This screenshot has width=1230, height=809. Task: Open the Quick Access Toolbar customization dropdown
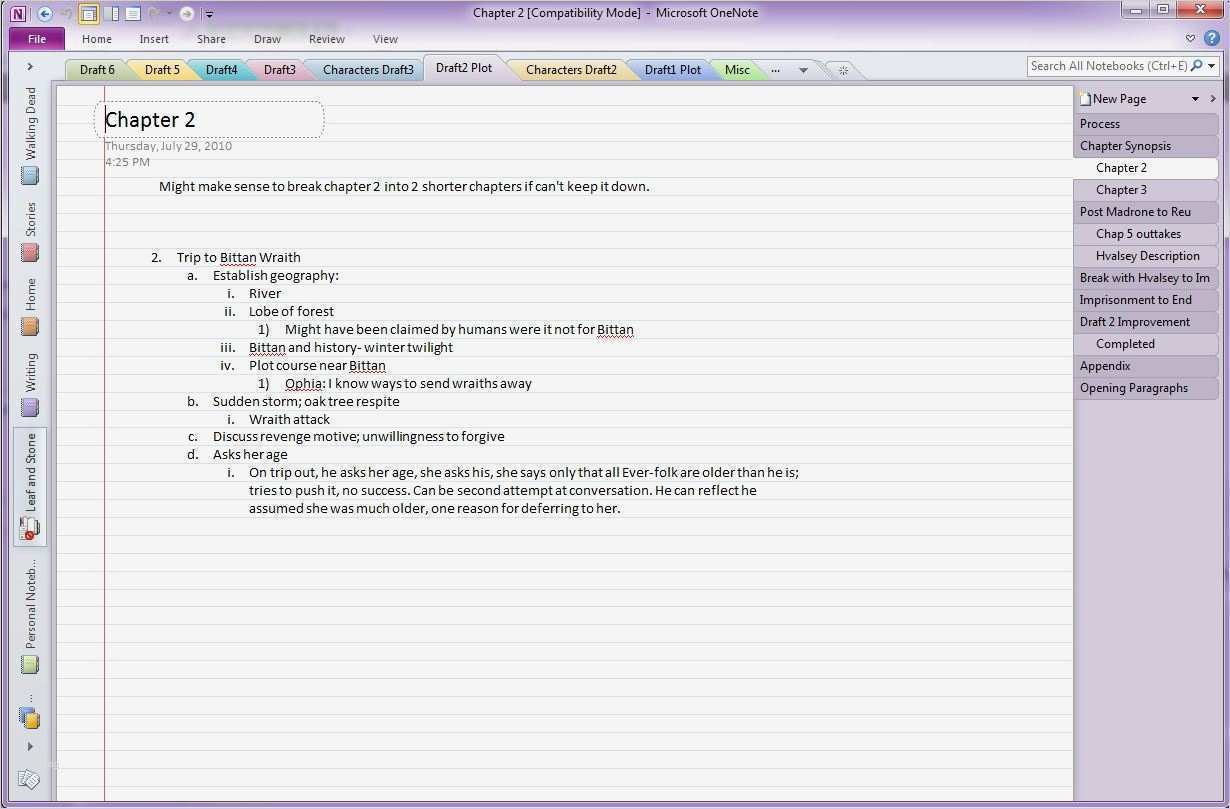click(208, 13)
